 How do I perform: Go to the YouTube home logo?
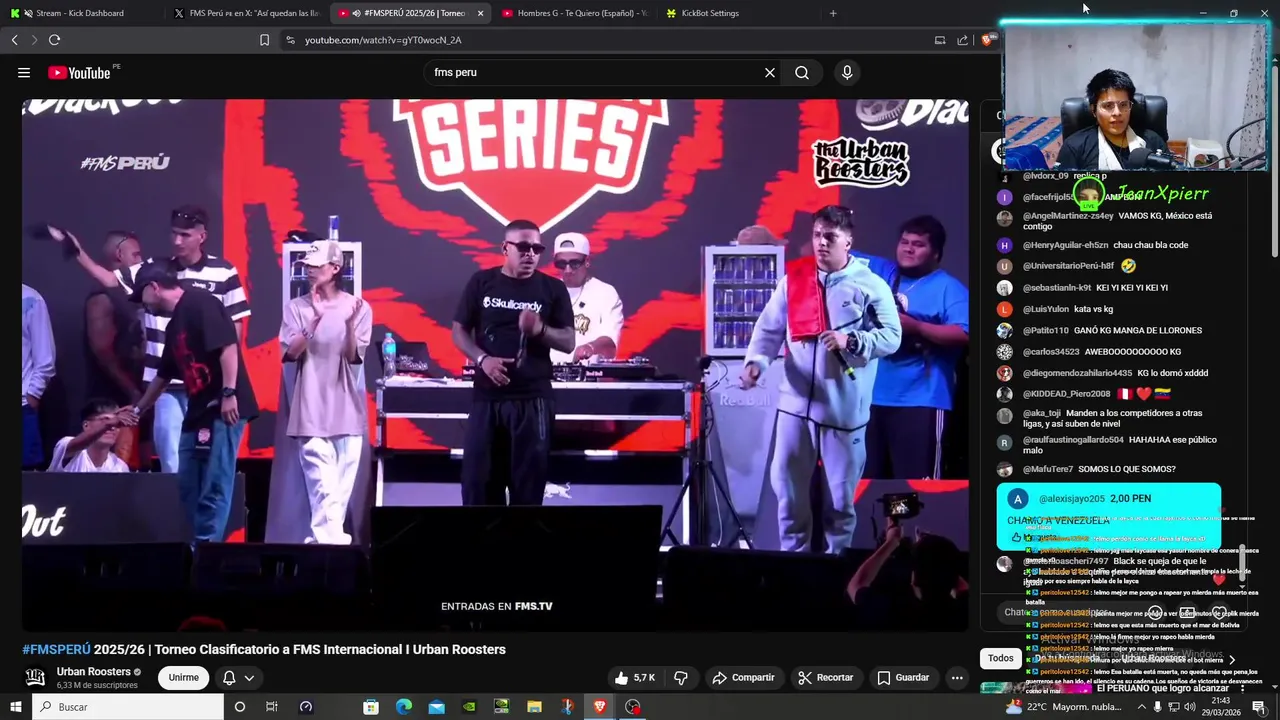(x=78, y=72)
